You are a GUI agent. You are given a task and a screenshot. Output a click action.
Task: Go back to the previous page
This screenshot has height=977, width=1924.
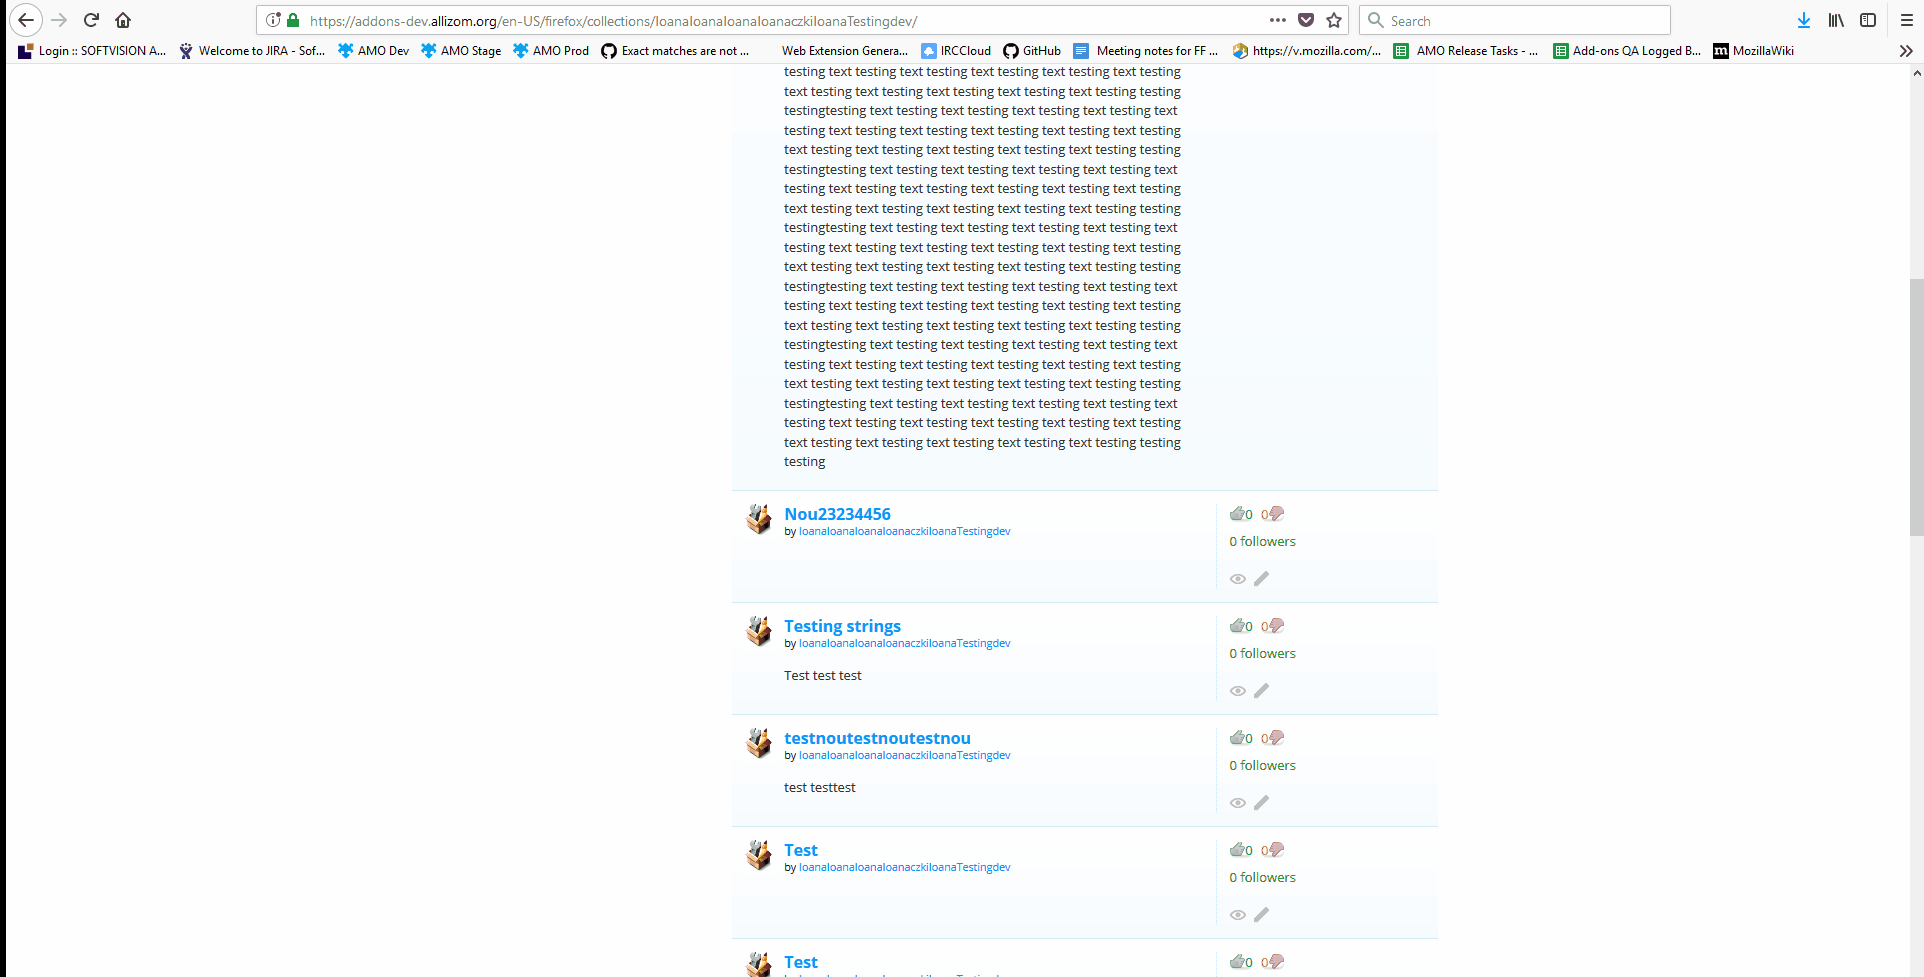(26, 20)
